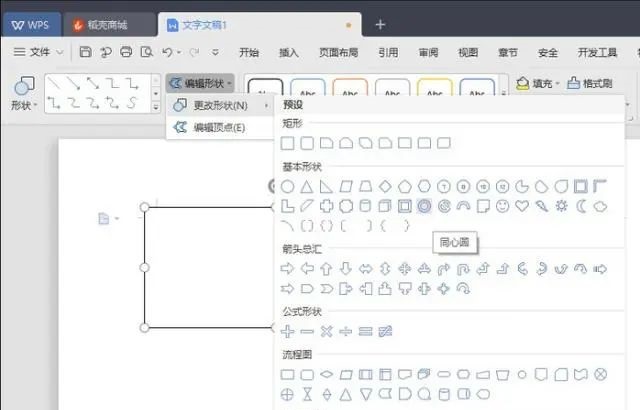Open the 编辑形状 dropdown

tap(200, 84)
